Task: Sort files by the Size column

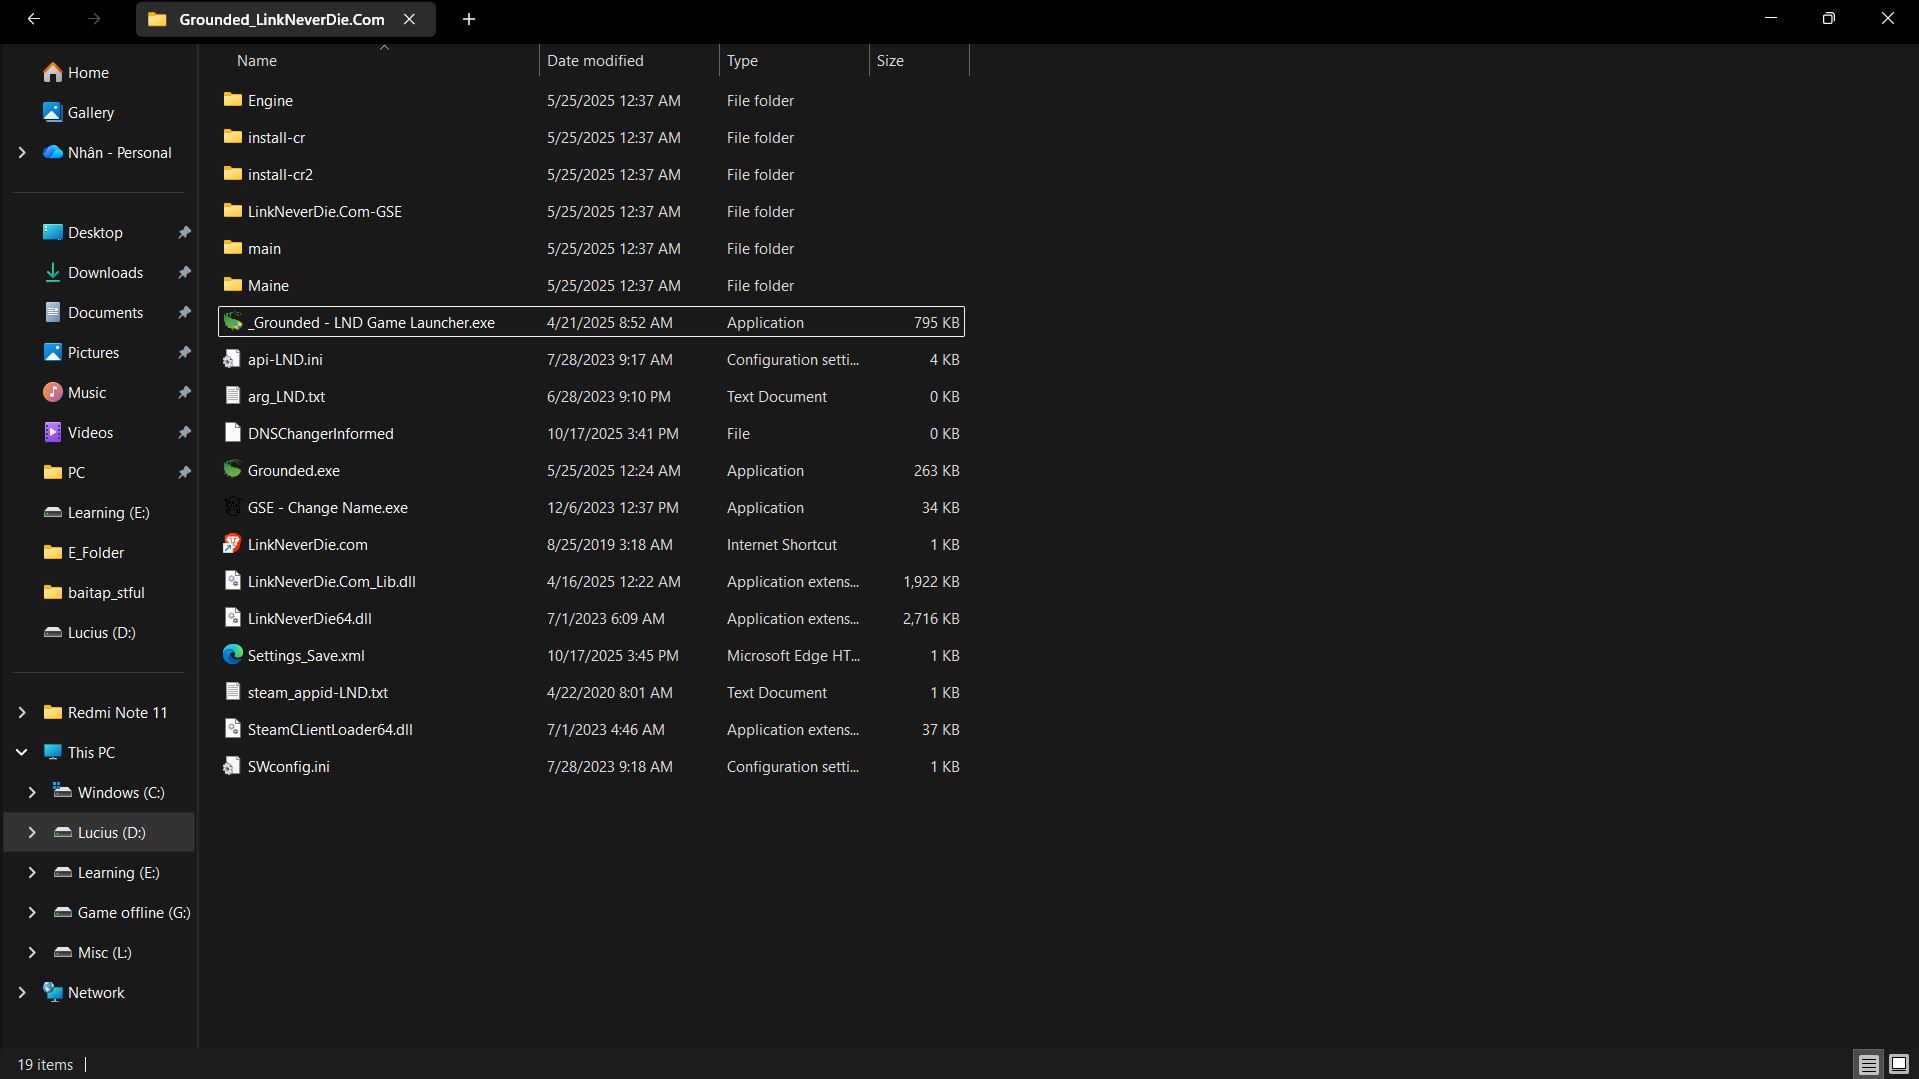Action: pyautogui.click(x=890, y=61)
